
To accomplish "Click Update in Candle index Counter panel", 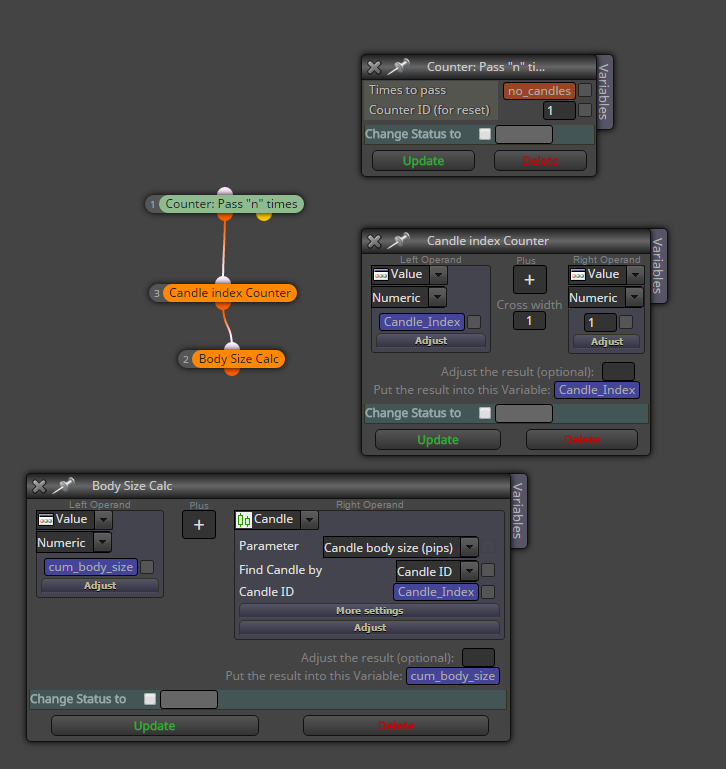I will coord(438,439).
